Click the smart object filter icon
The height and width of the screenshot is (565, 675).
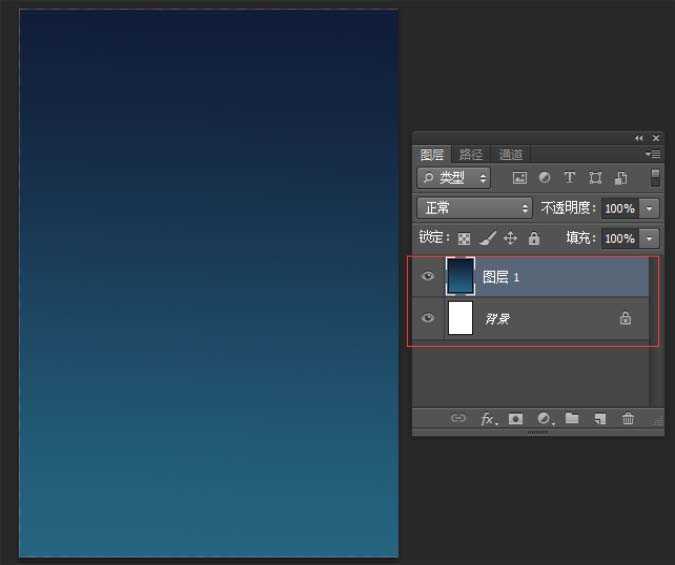tap(620, 178)
